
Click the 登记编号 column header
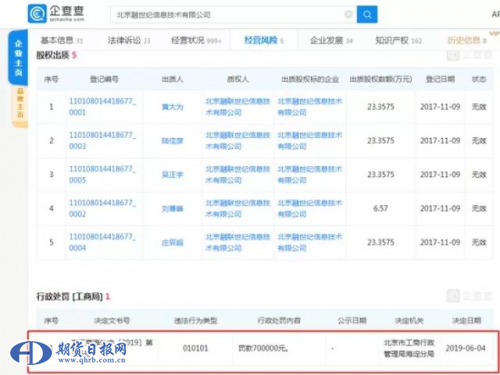pyautogui.click(x=104, y=79)
